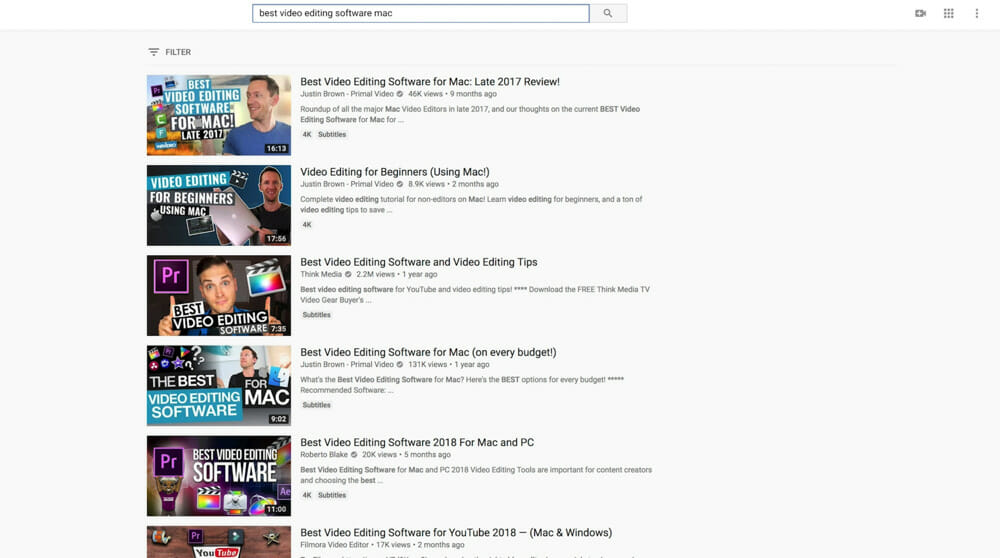Screen dimensions: 1000x558
Task: Visit Think Media channel link
Action: point(322,274)
